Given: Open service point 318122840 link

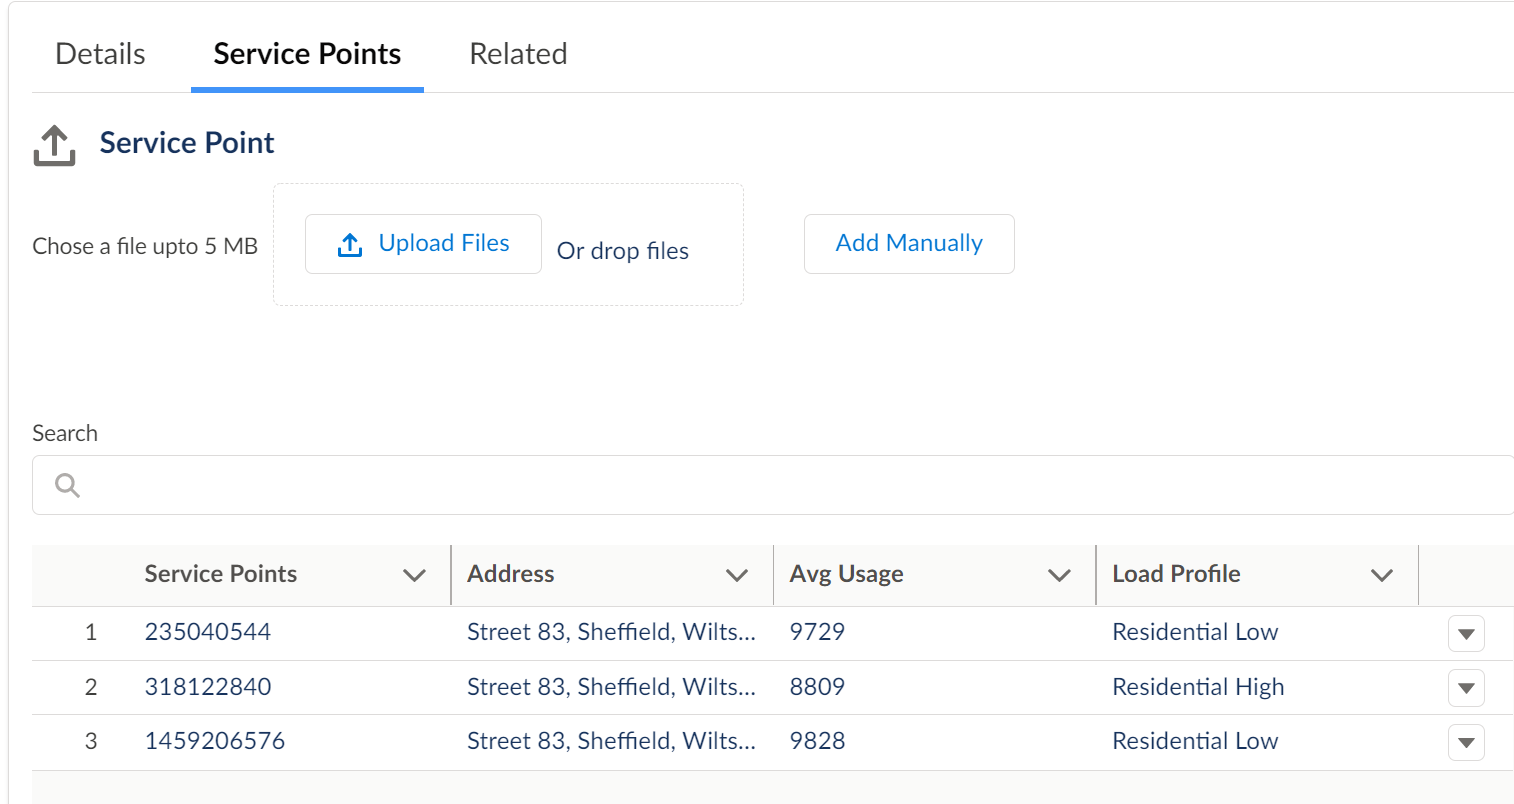Looking at the screenshot, I should (x=208, y=687).
